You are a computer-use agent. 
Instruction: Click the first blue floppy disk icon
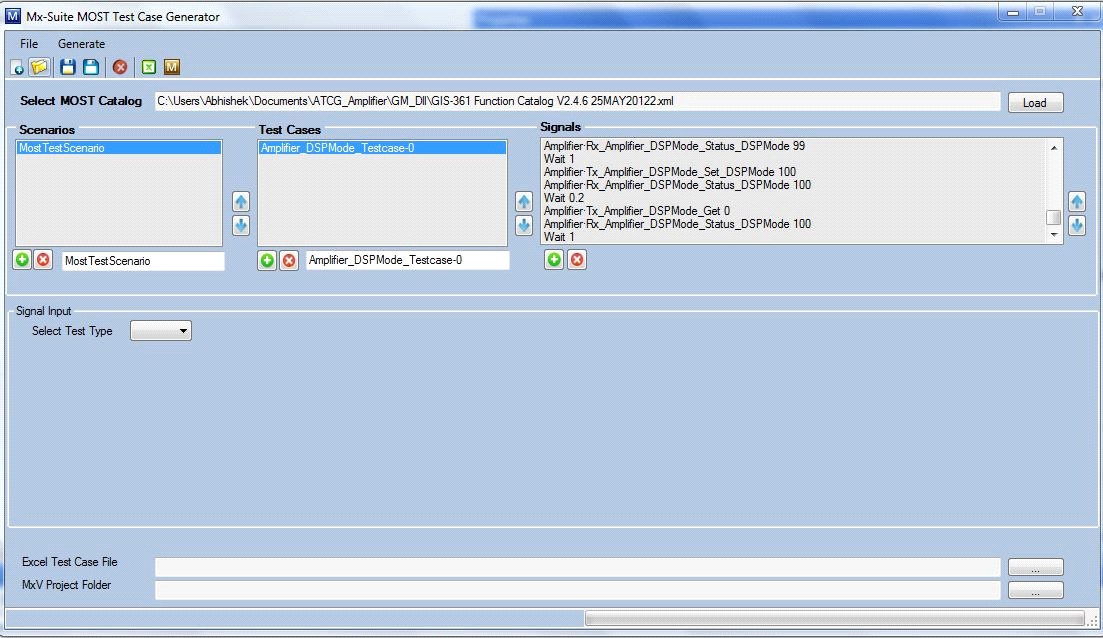coord(68,67)
